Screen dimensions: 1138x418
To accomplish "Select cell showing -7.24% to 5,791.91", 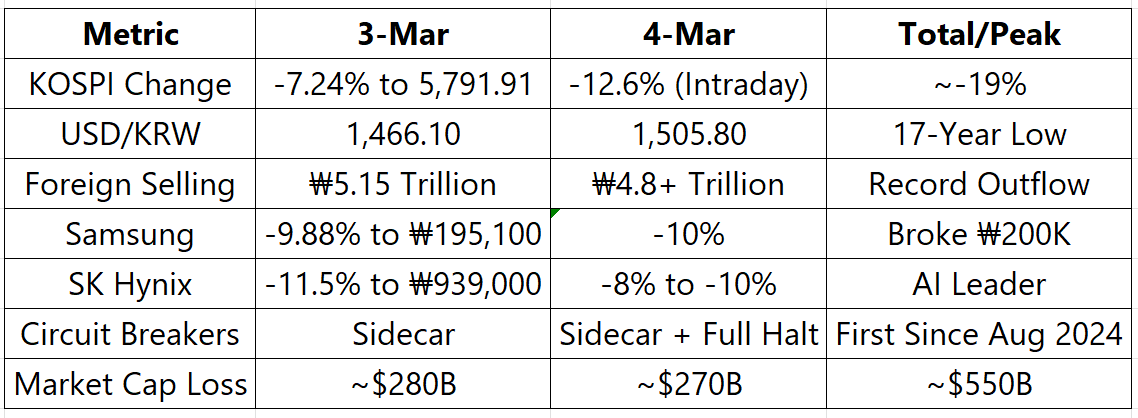I will pos(403,84).
